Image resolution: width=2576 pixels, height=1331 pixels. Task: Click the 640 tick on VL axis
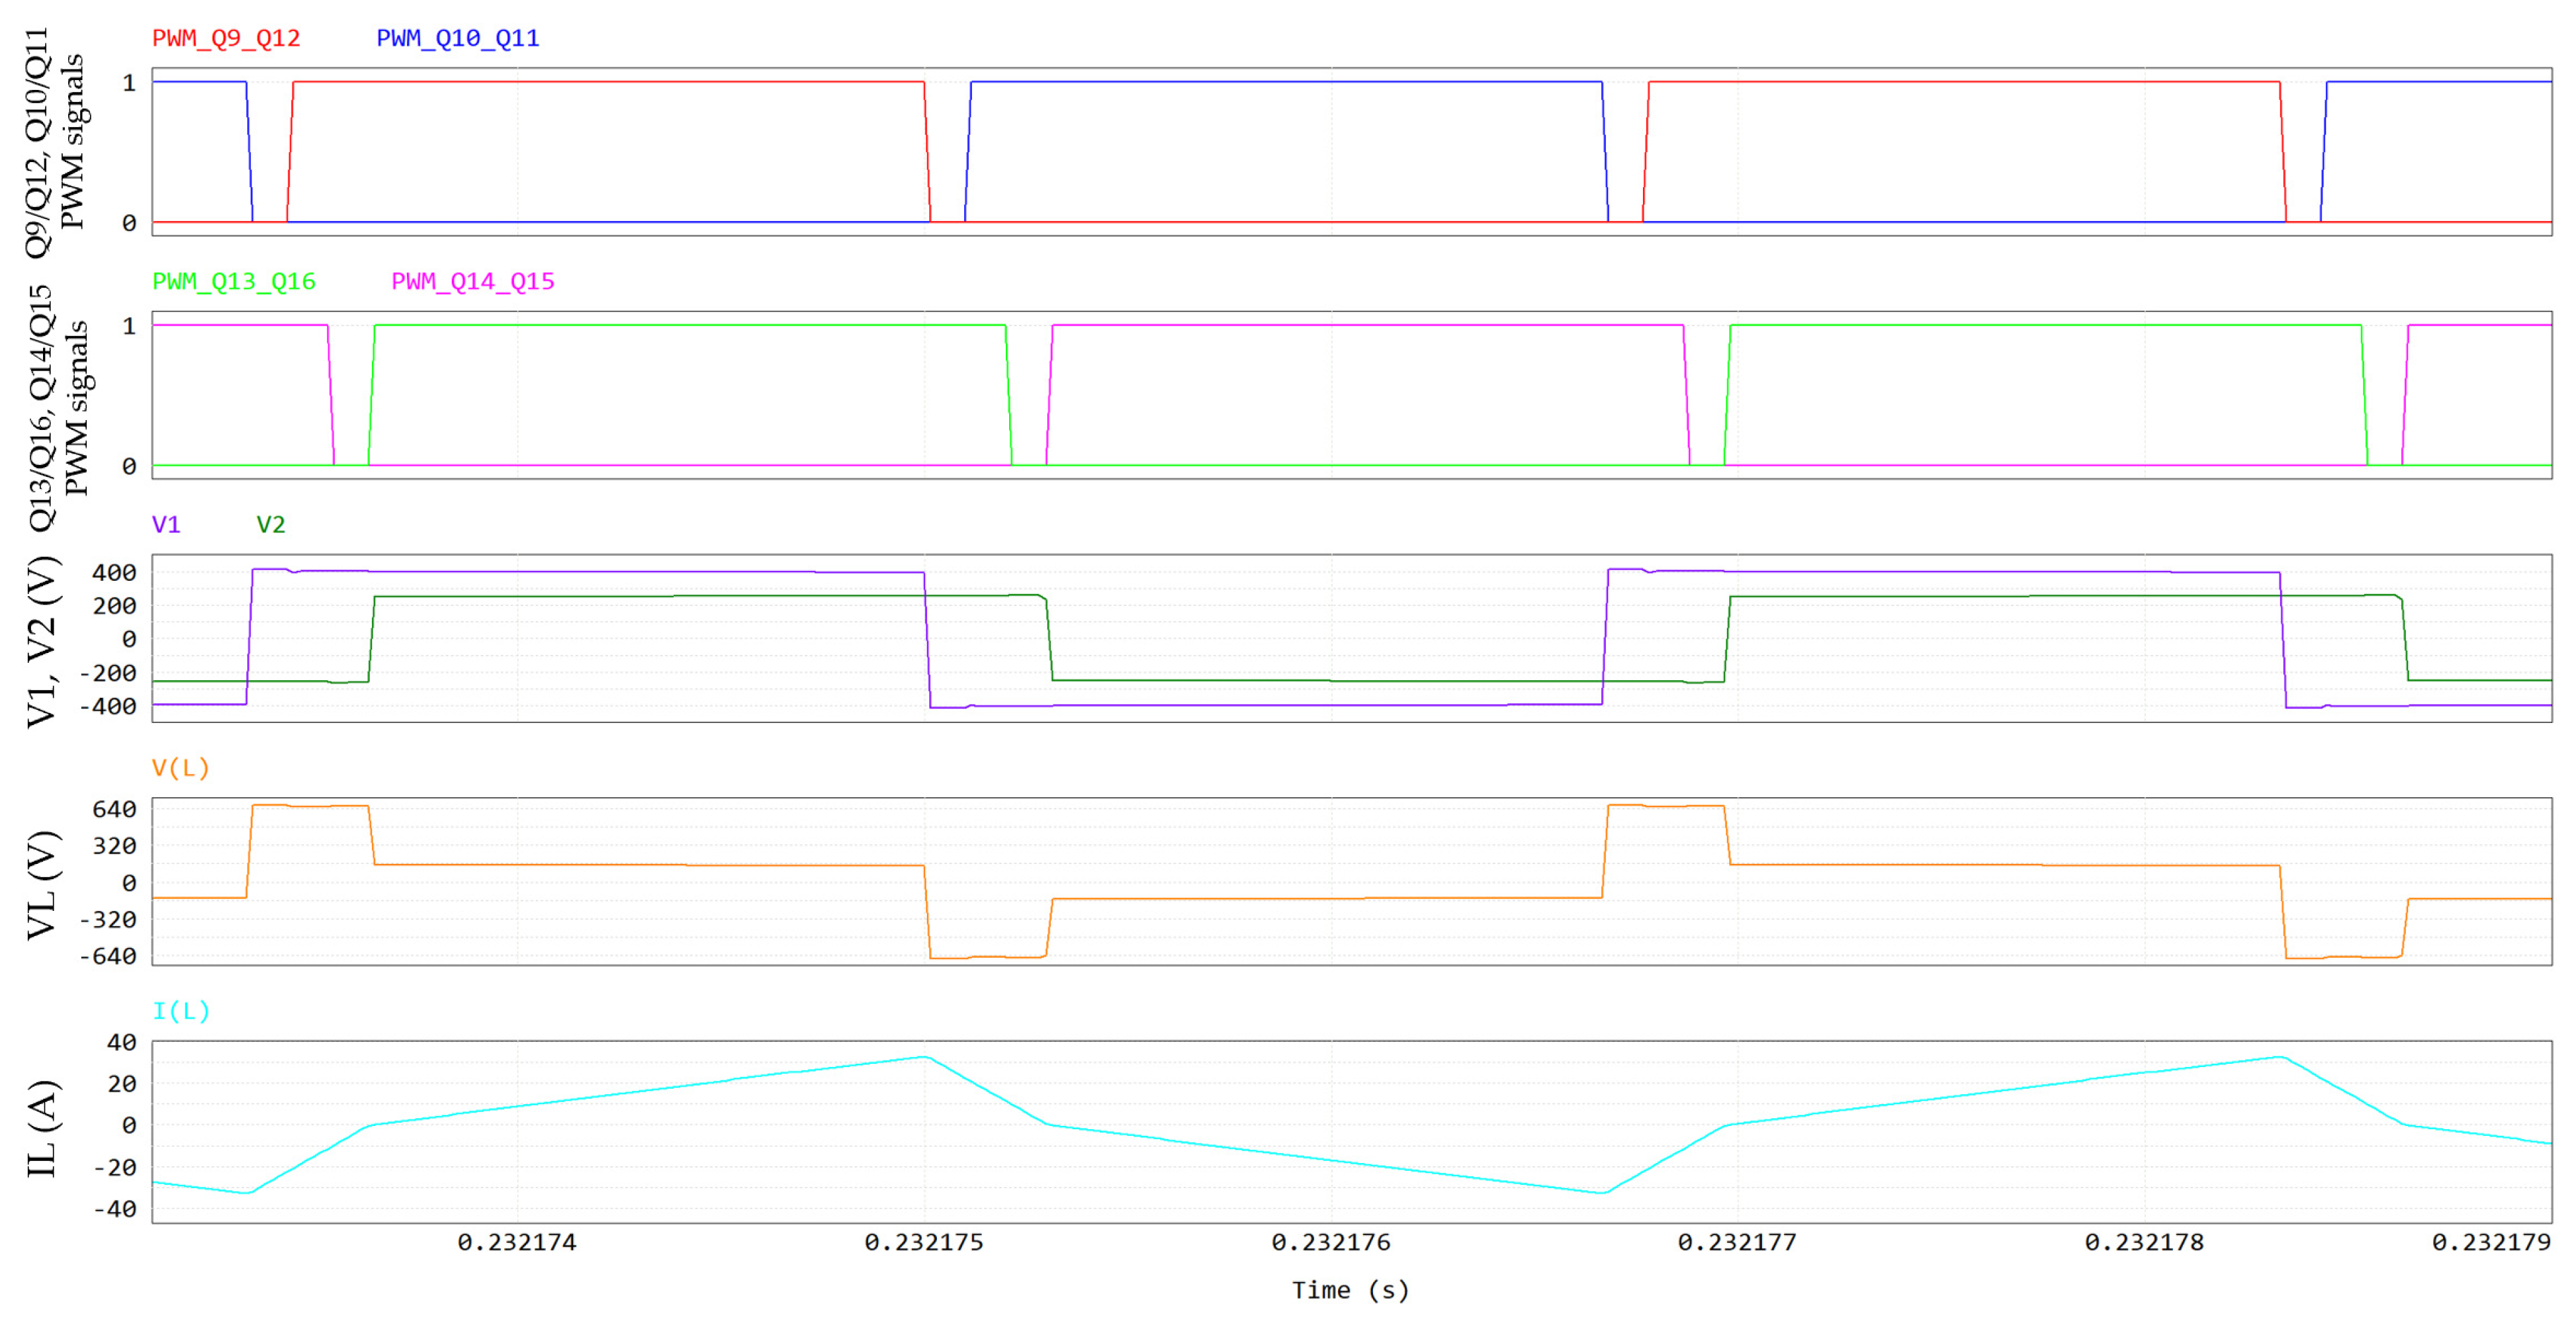114,809
